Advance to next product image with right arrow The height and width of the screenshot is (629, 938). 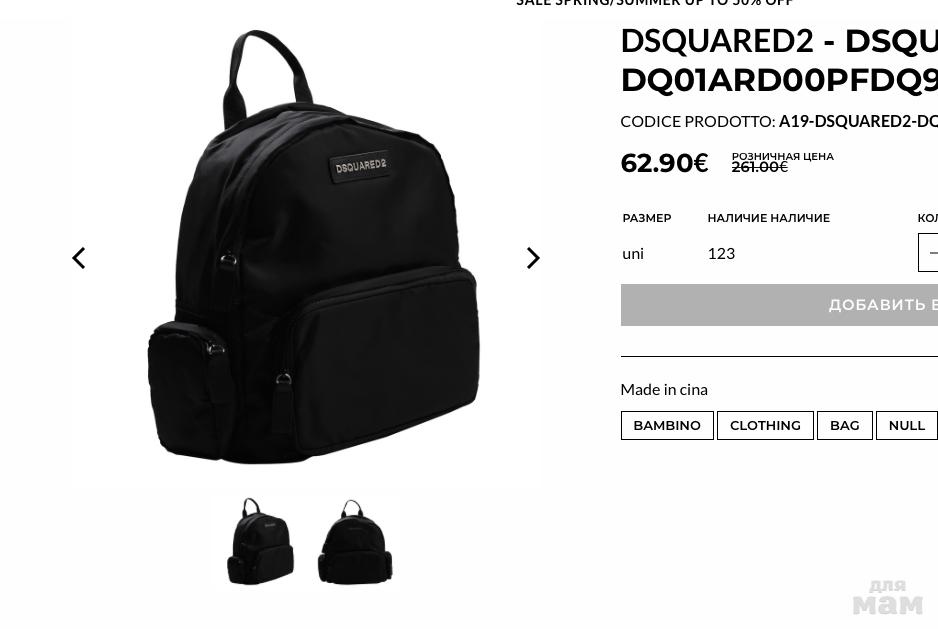click(x=532, y=258)
